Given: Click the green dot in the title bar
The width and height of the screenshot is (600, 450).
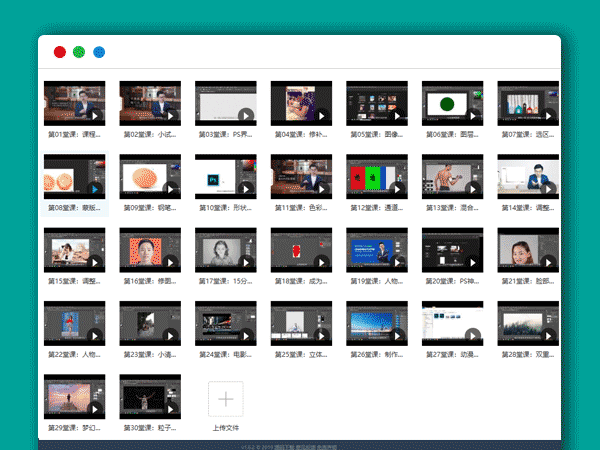Looking at the screenshot, I should pyautogui.click(x=80, y=52).
